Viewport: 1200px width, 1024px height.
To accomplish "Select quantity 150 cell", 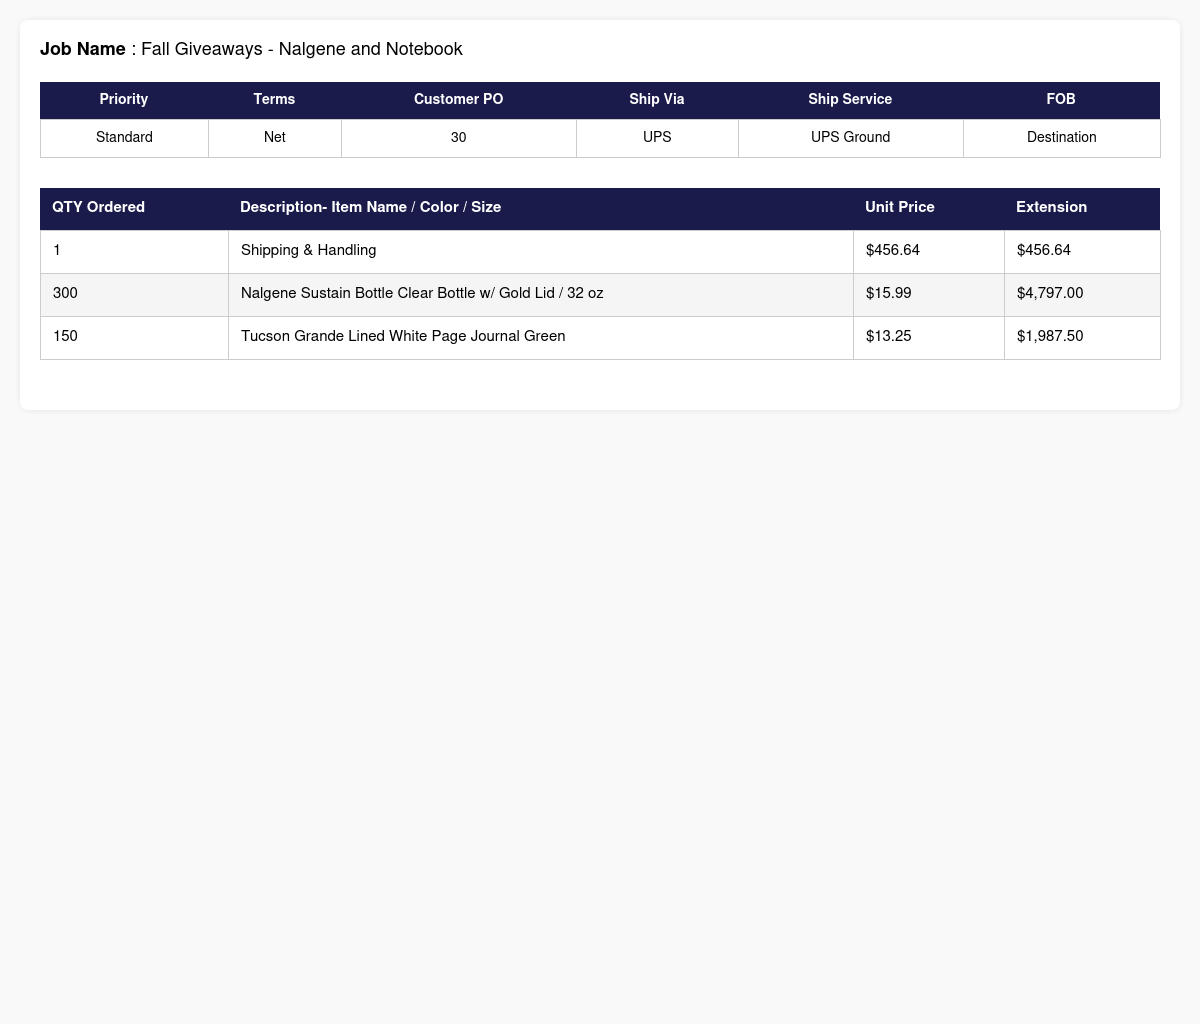I will click(134, 337).
